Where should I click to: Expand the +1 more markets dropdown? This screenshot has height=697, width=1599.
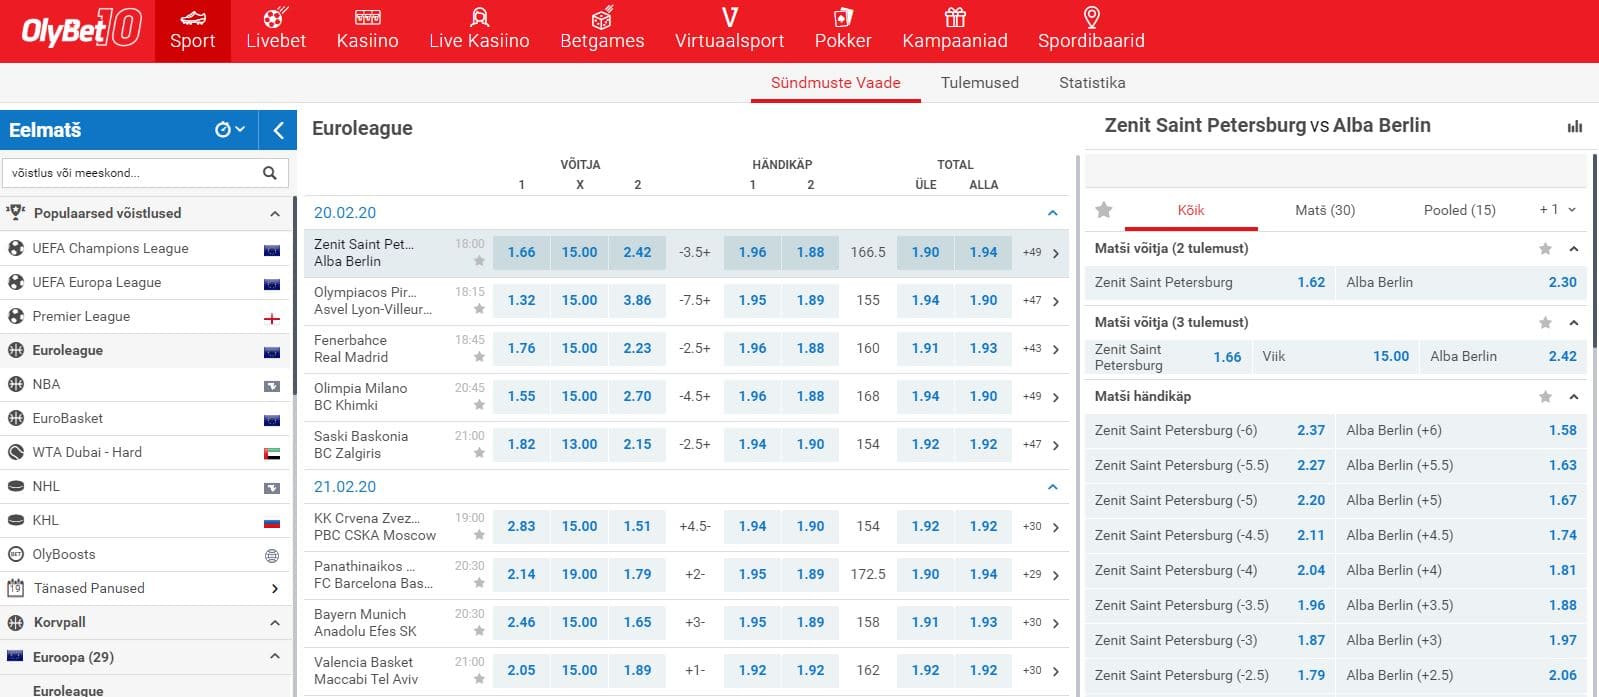[x=1557, y=210]
